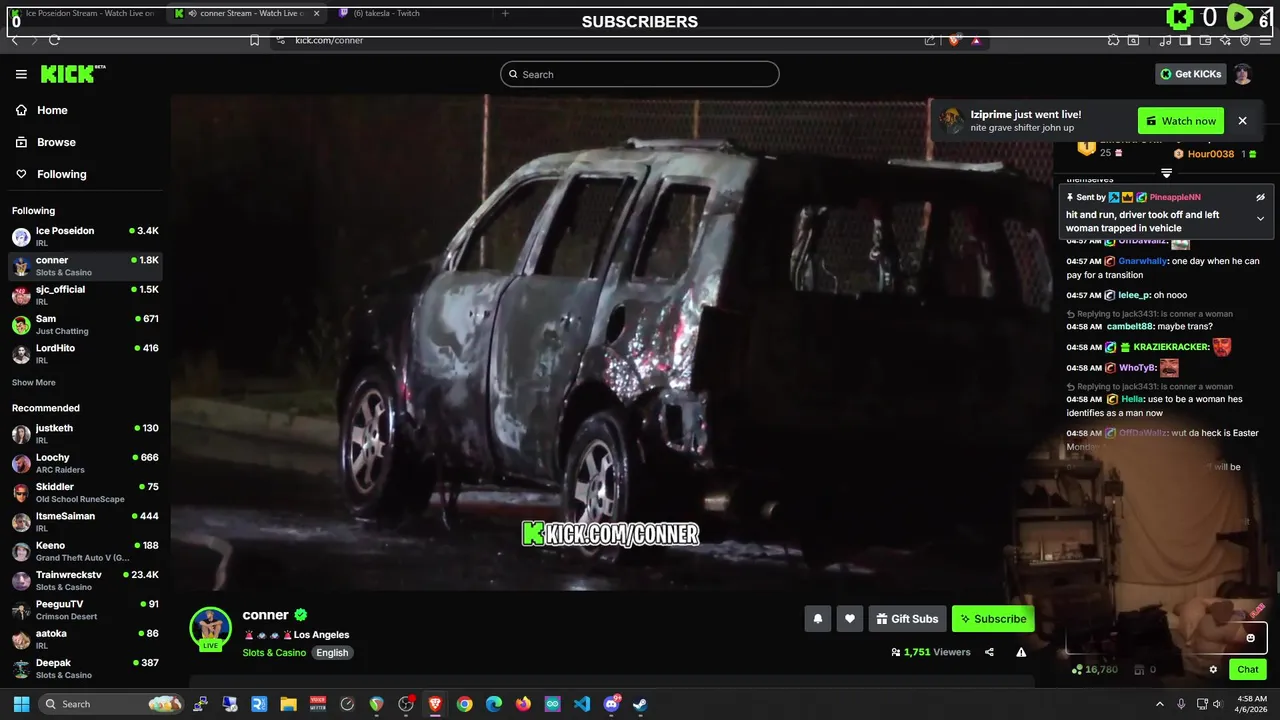1280x720 pixels.
Task: Open ItsmeSalman recommended channel
Action: click(x=85, y=522)
